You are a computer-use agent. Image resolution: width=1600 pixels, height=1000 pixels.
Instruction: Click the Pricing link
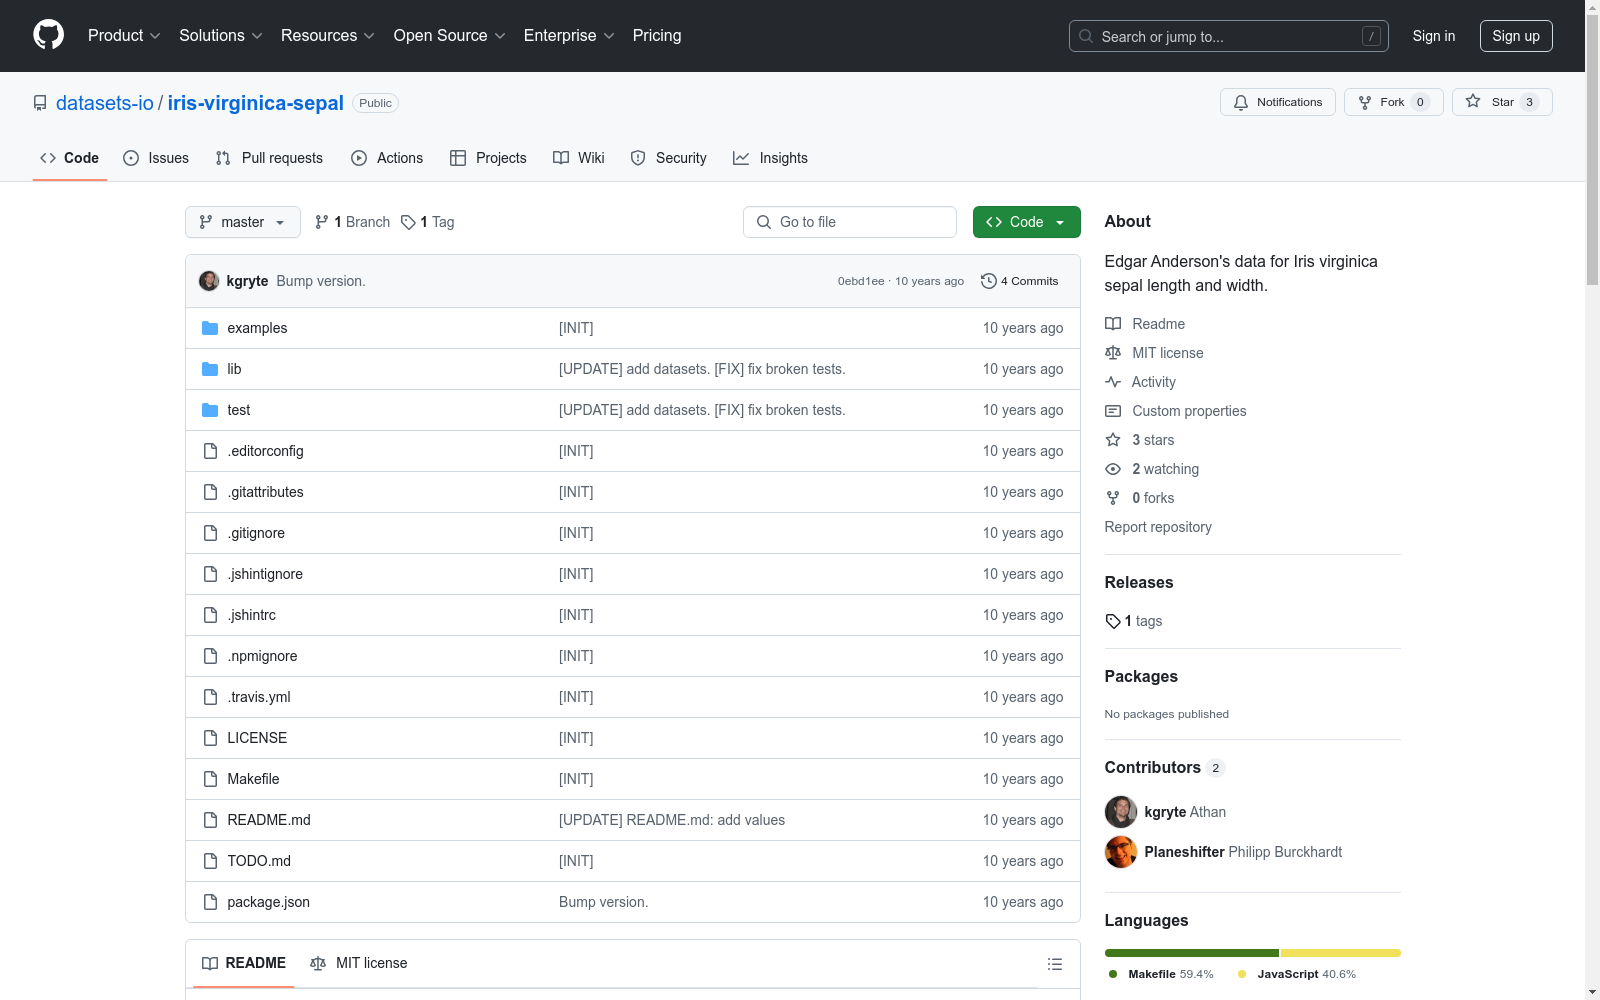click(657, 35)
